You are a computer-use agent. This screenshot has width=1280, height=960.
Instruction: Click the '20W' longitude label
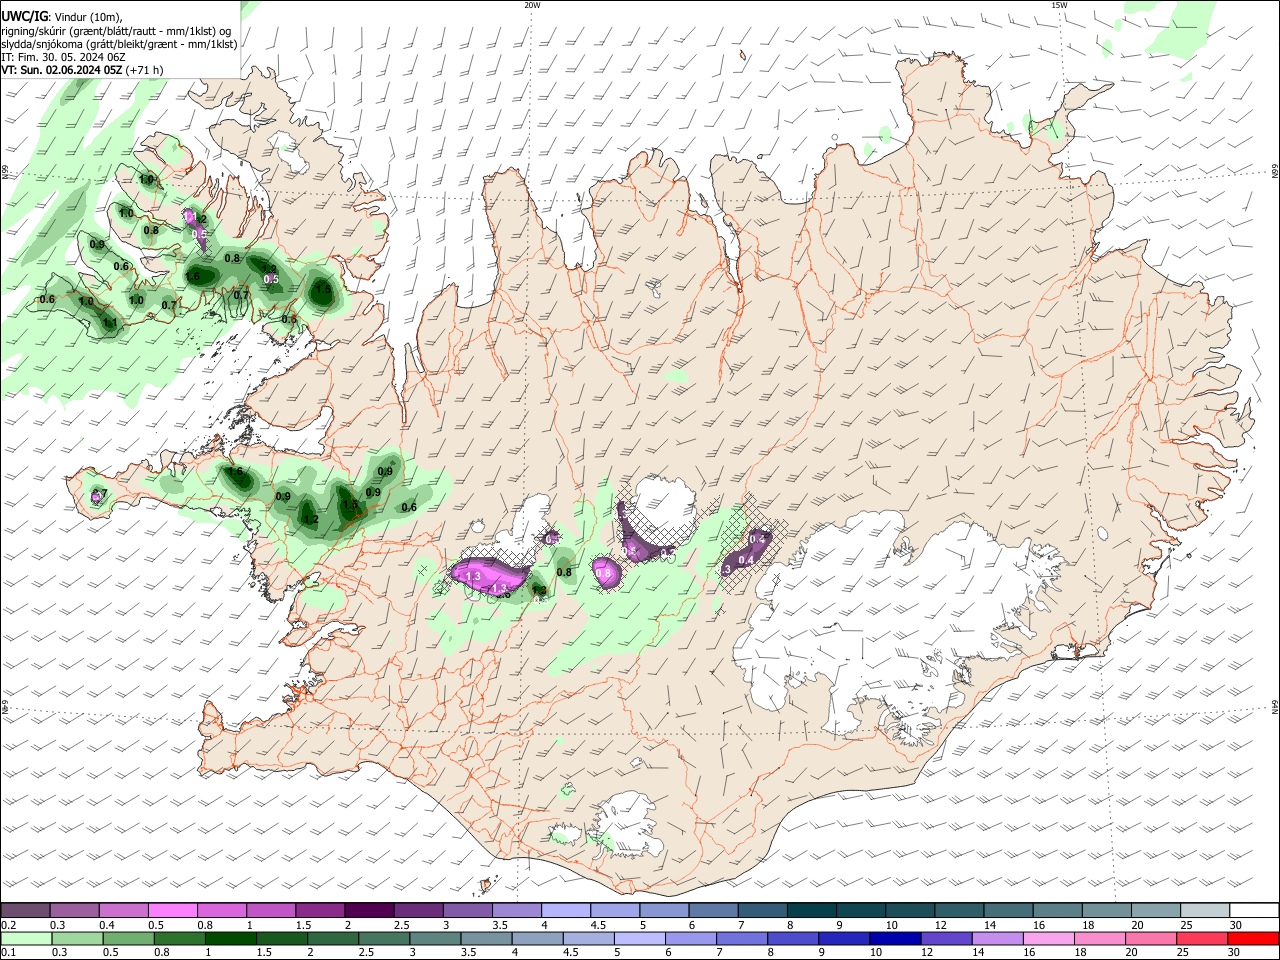click(x=532, y=4)
